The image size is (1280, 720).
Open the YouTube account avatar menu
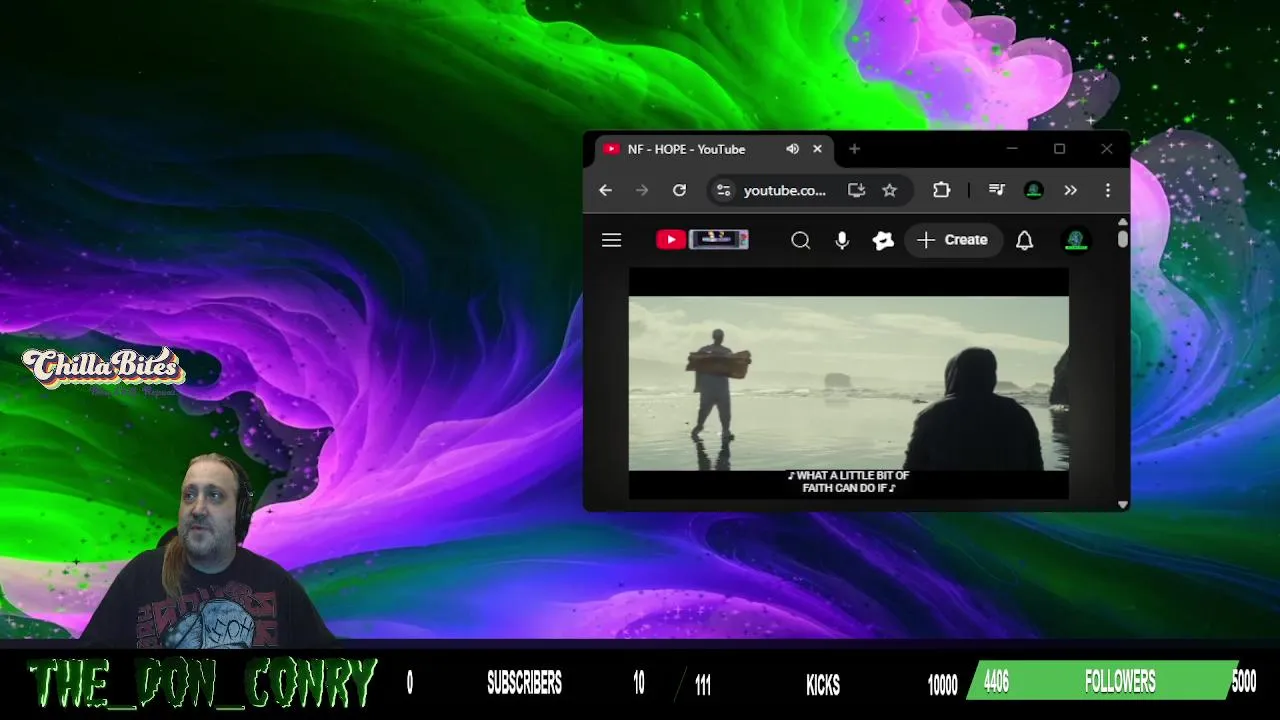click(1076, 240)
